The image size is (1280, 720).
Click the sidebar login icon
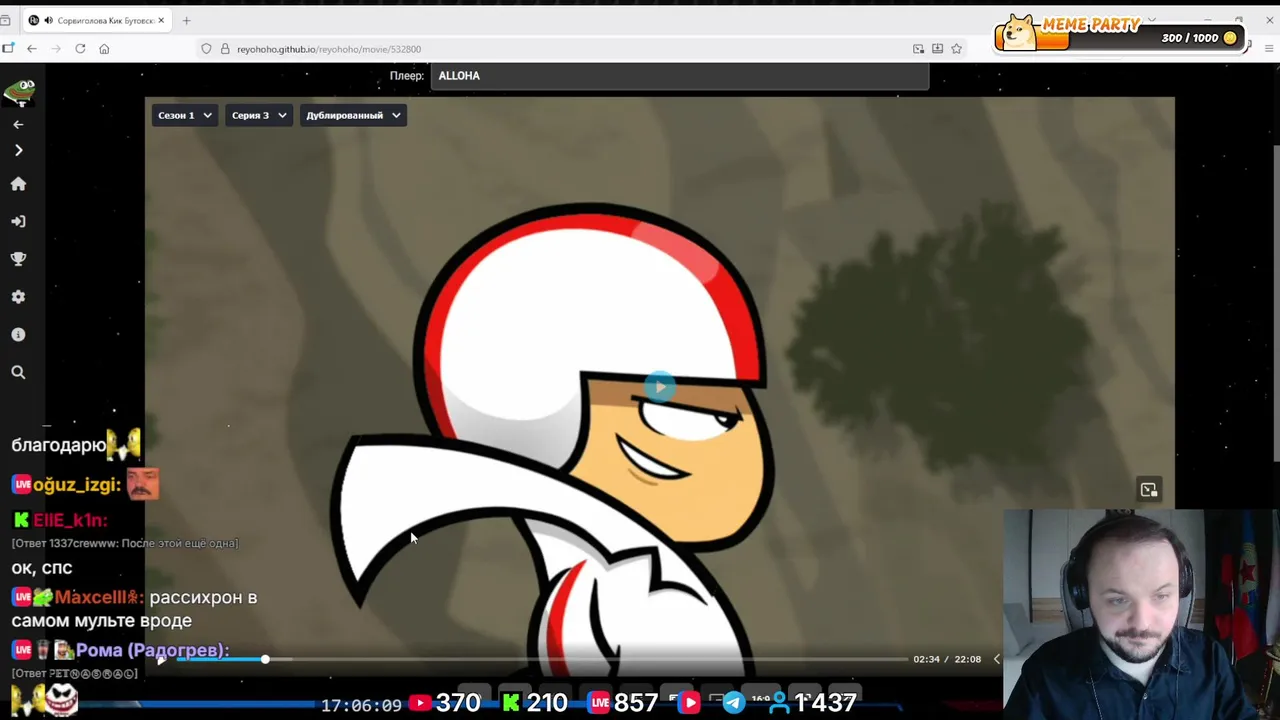[x=18, y=221]
